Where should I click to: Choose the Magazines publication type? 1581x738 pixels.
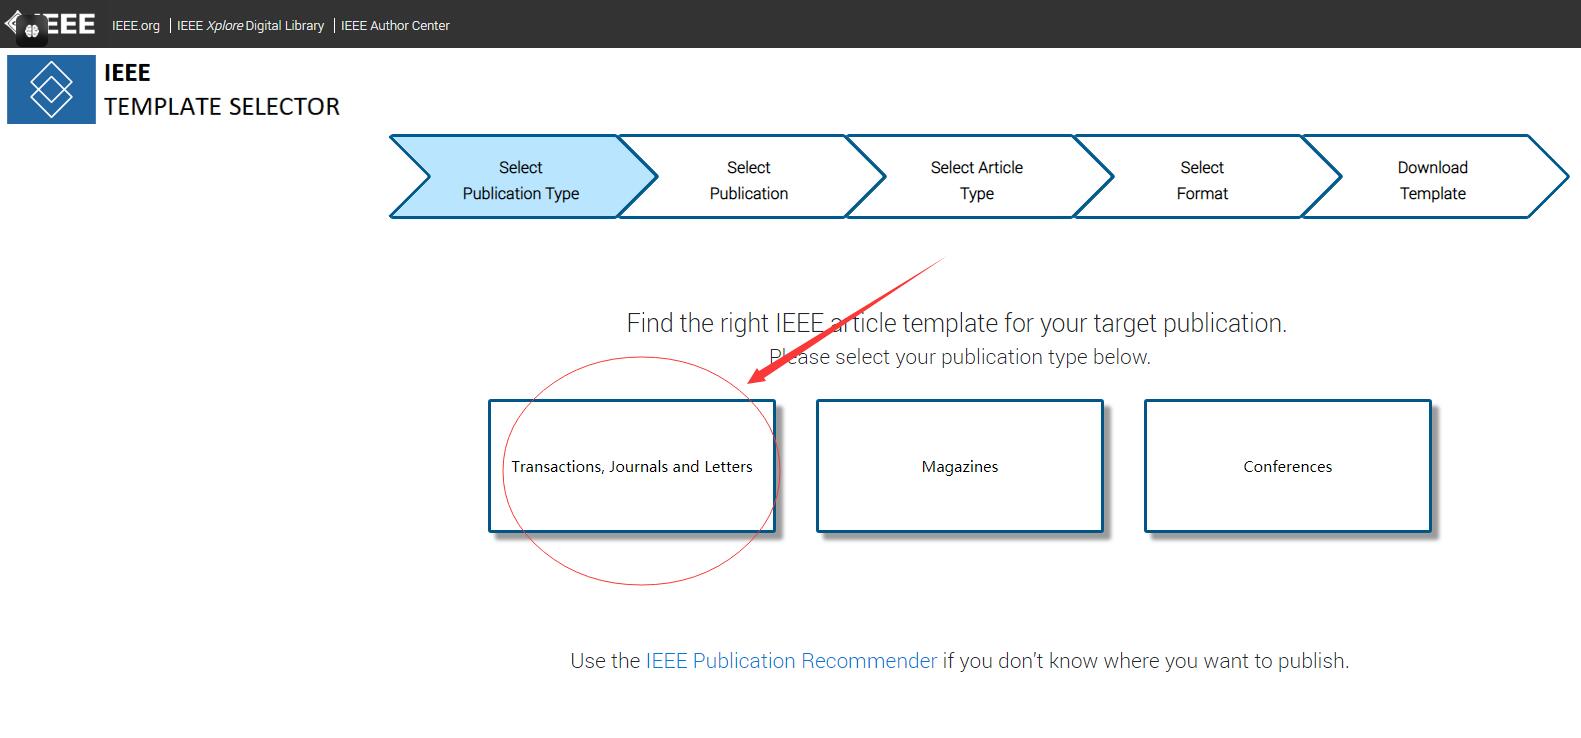click(x=960, y=466)
